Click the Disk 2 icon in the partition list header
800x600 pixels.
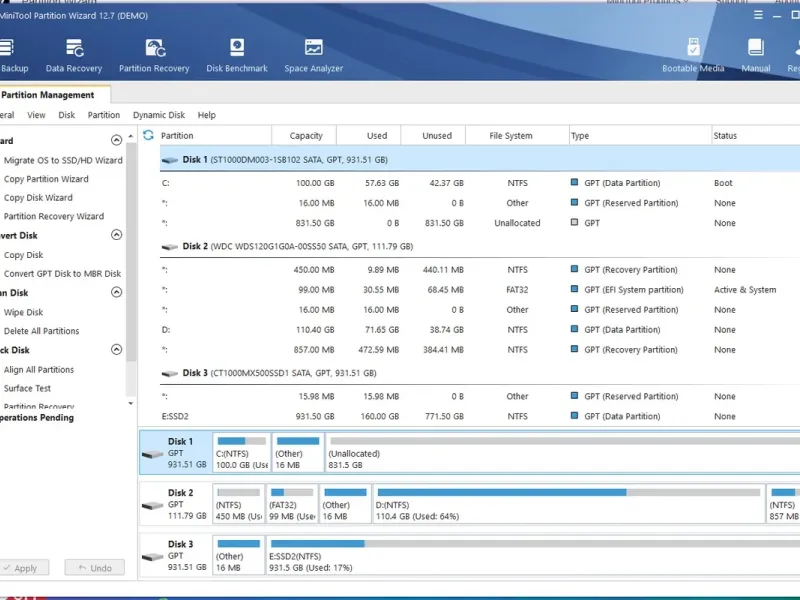tap(169, 247)
